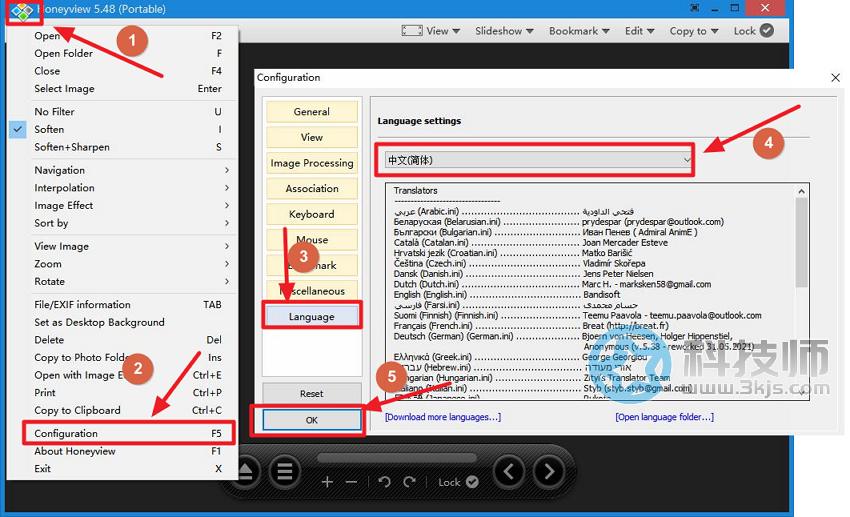Click OK in Configuration dialog
The width and height of the screenshot is (850, 517).
click(312, 420)
